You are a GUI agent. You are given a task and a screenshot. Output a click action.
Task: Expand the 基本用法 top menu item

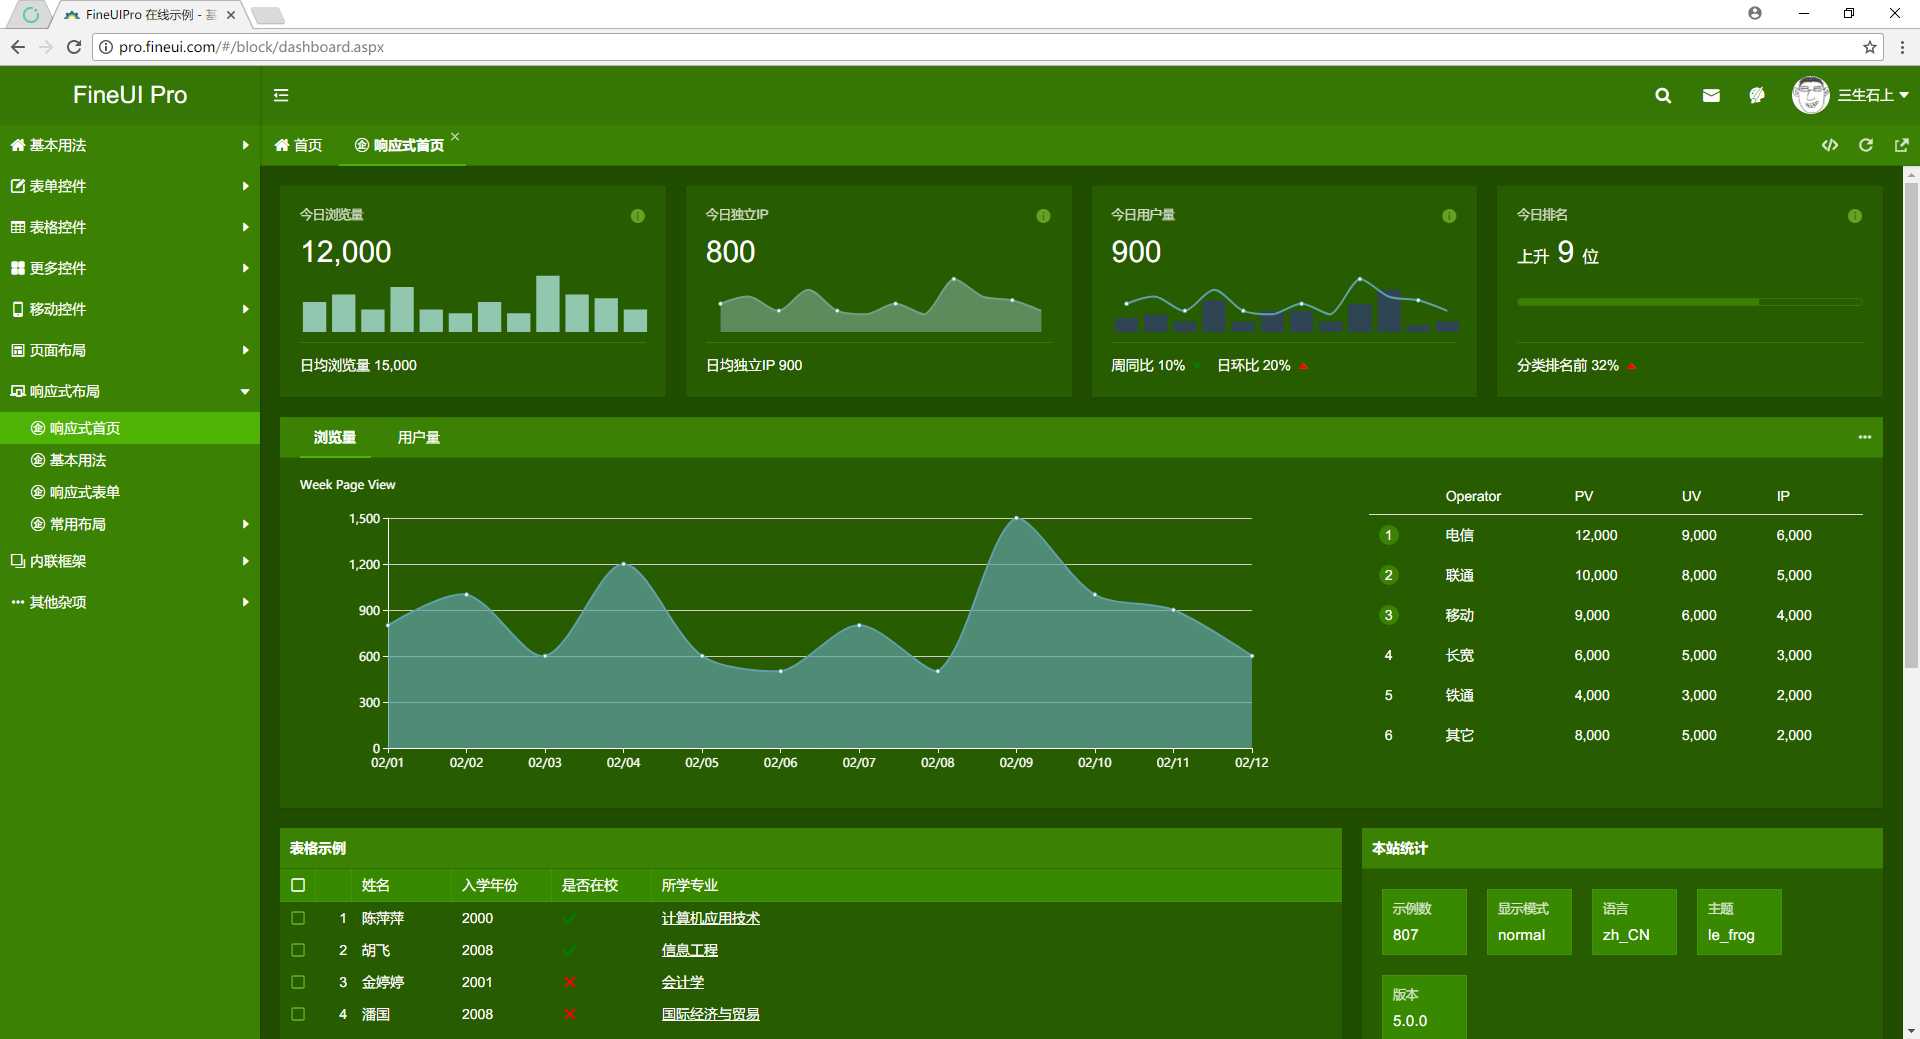coord(130,145)
